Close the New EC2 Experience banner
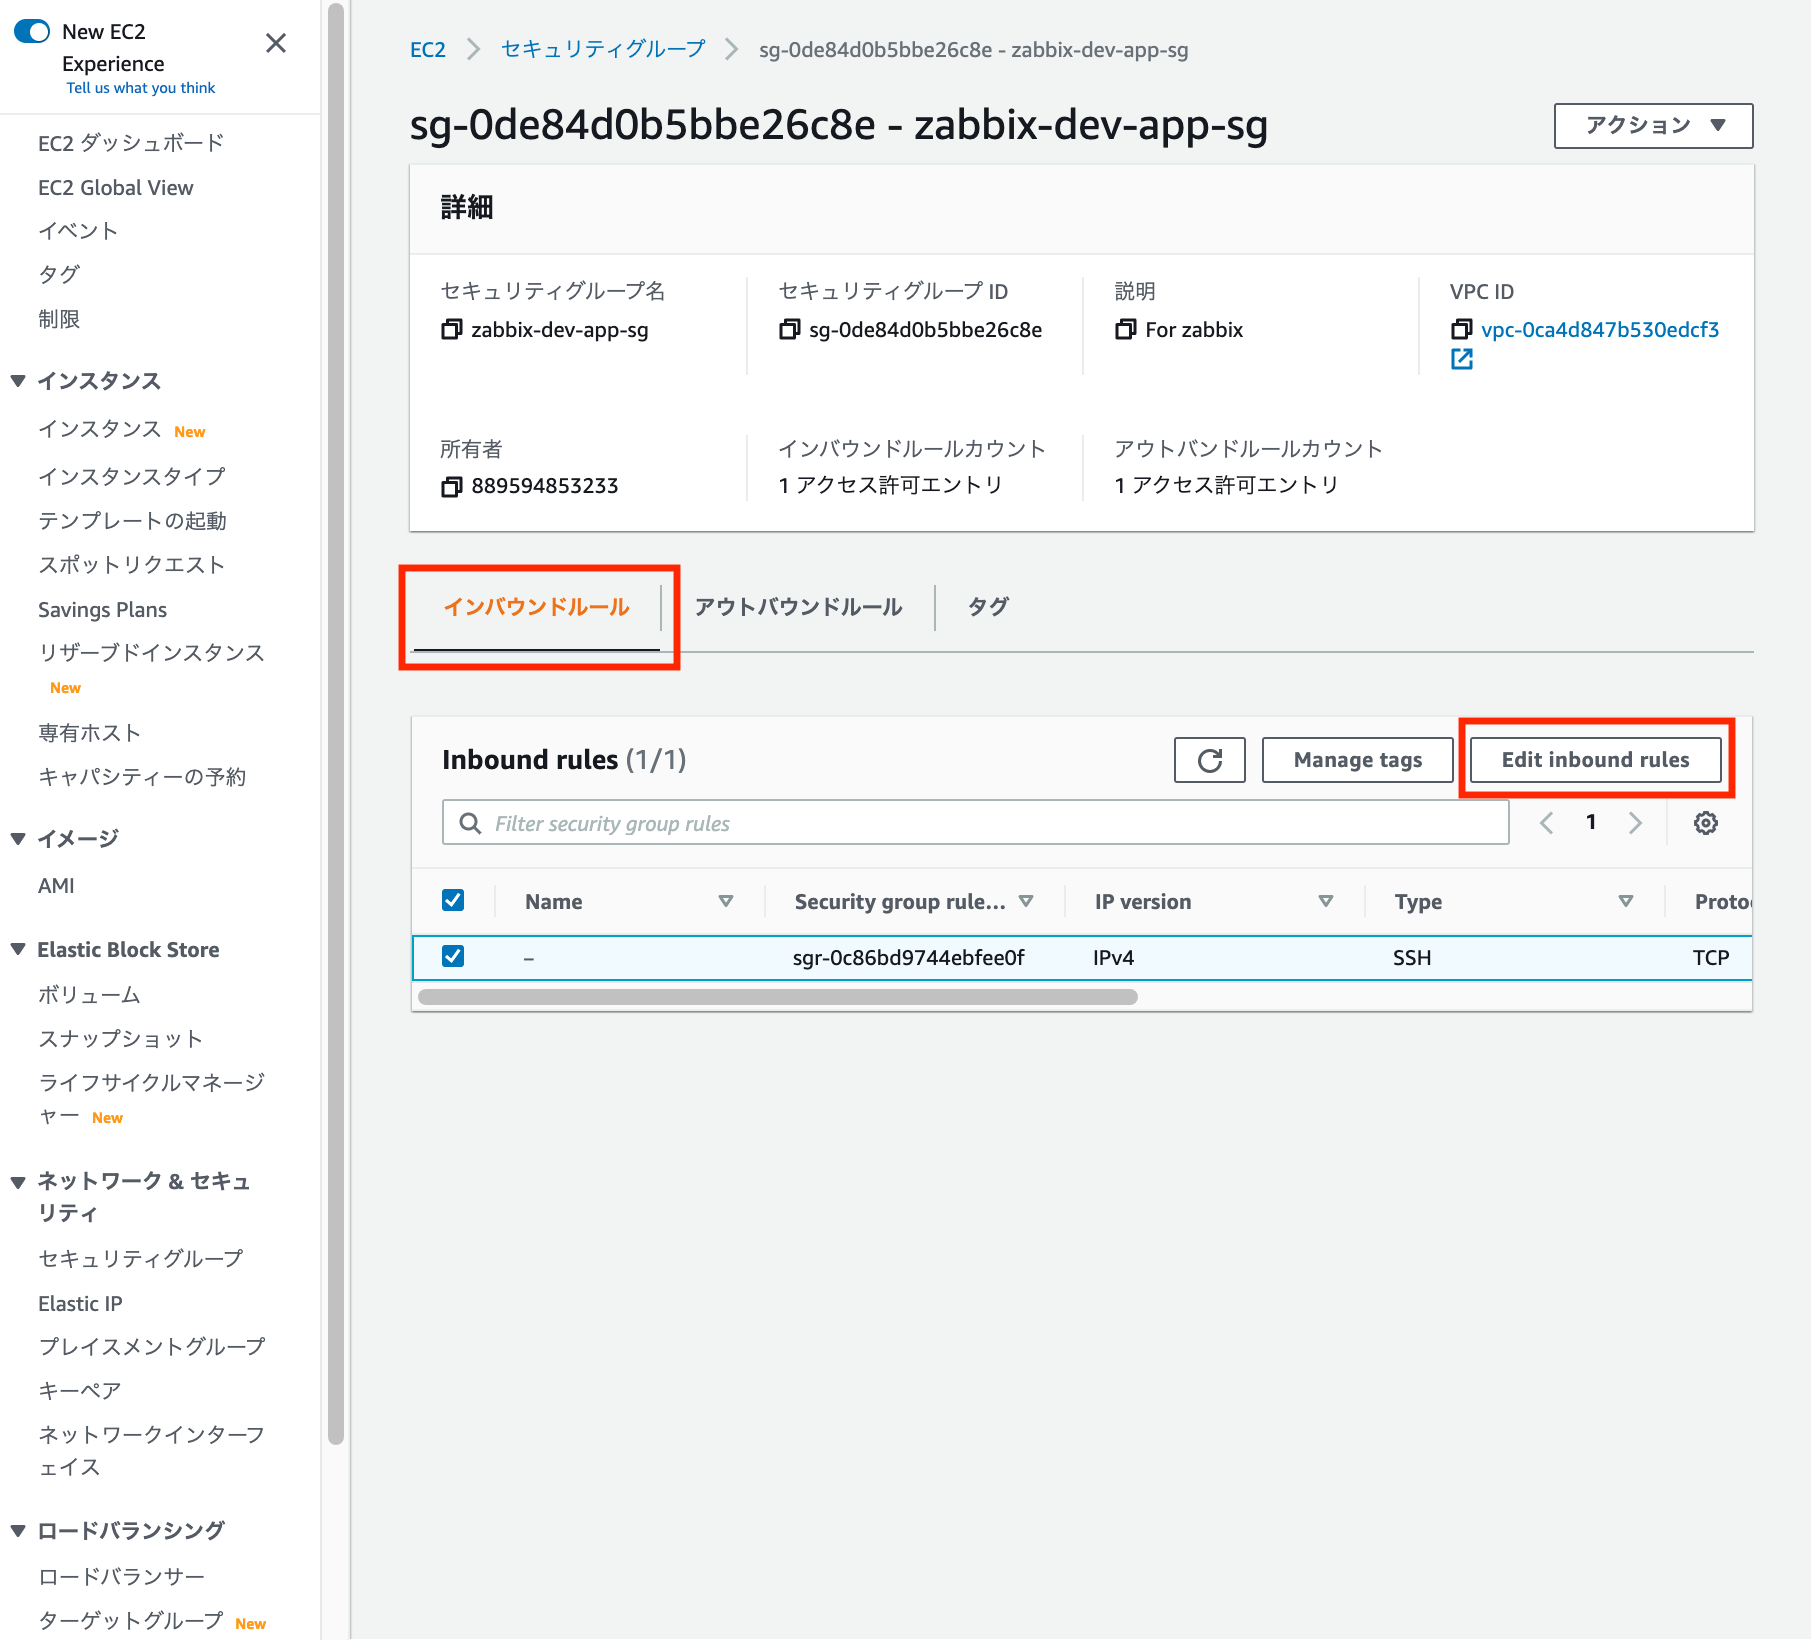The image size is (1811, 1640). coord(276,43)
